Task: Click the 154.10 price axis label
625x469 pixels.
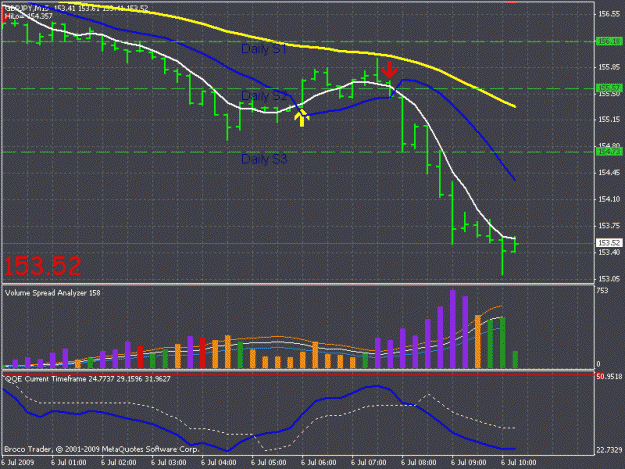Action: [609, 199]
